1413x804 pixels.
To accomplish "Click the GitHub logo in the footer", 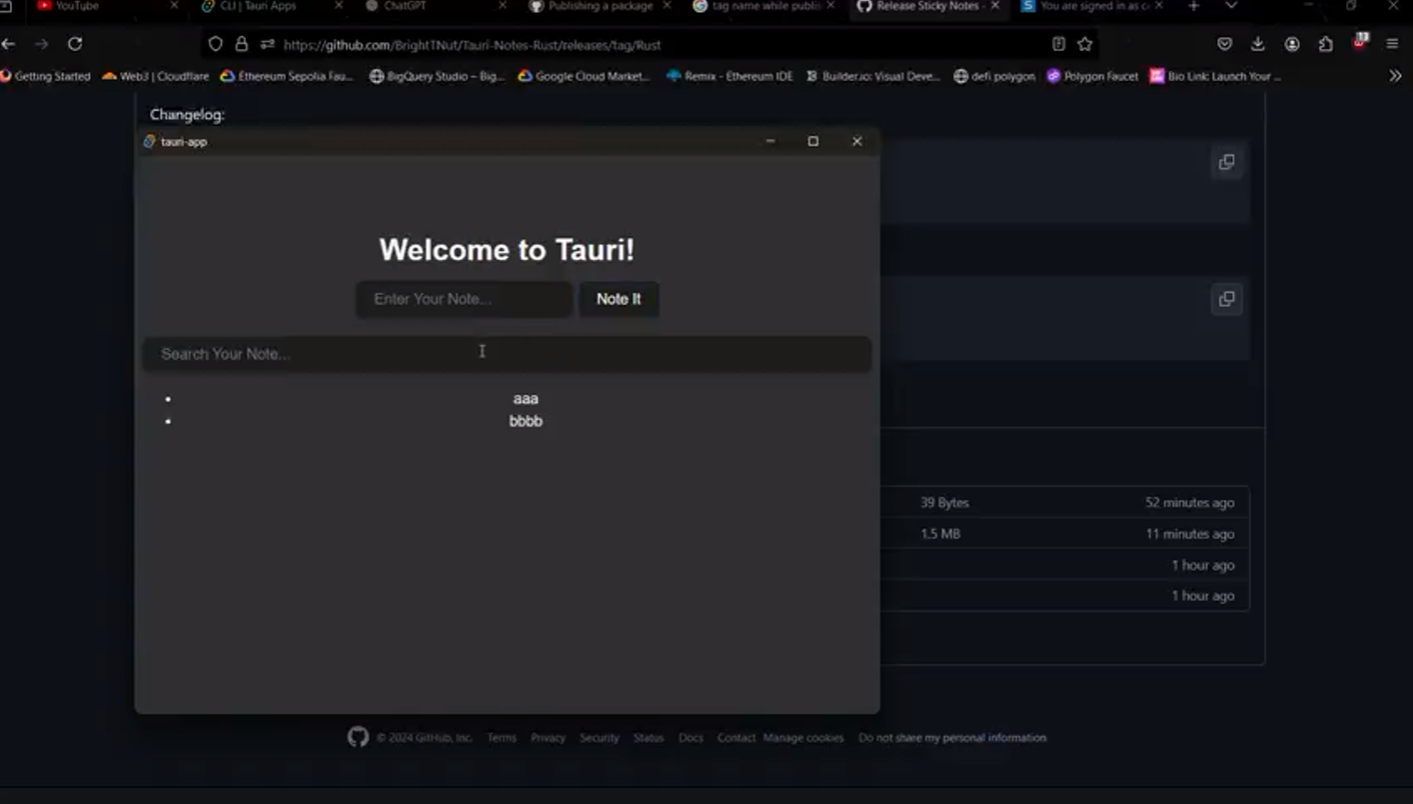I will click(358, 737).
